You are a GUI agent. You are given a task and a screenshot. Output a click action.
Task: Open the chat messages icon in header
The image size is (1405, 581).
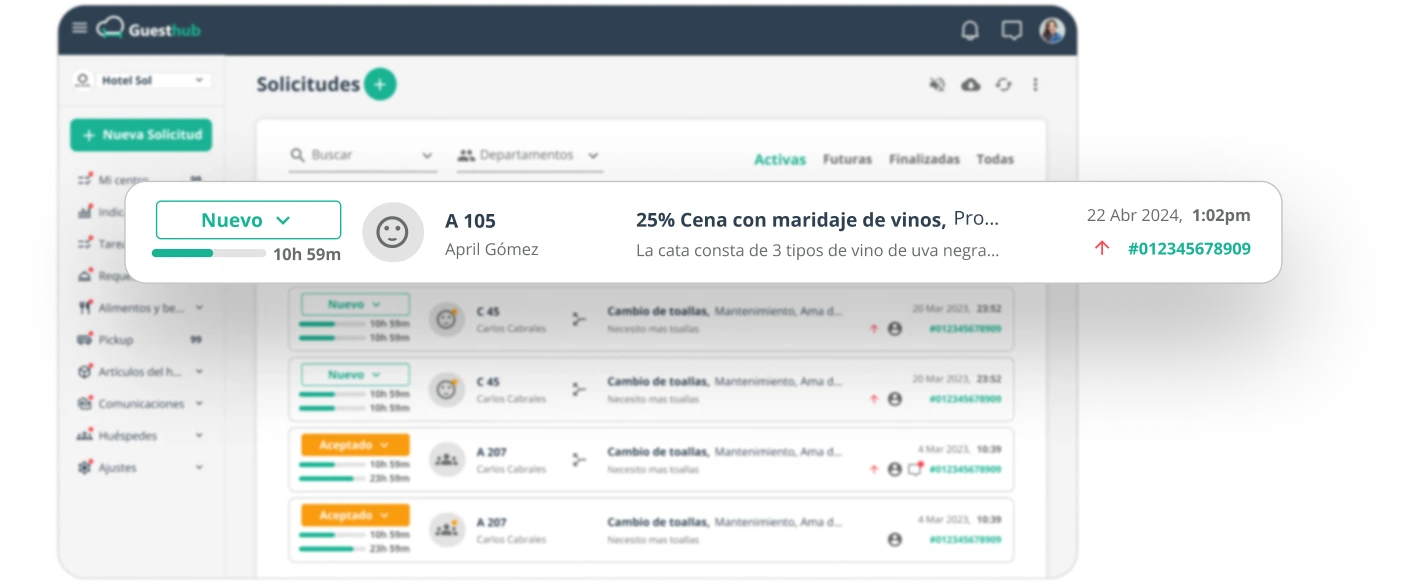1011,31
